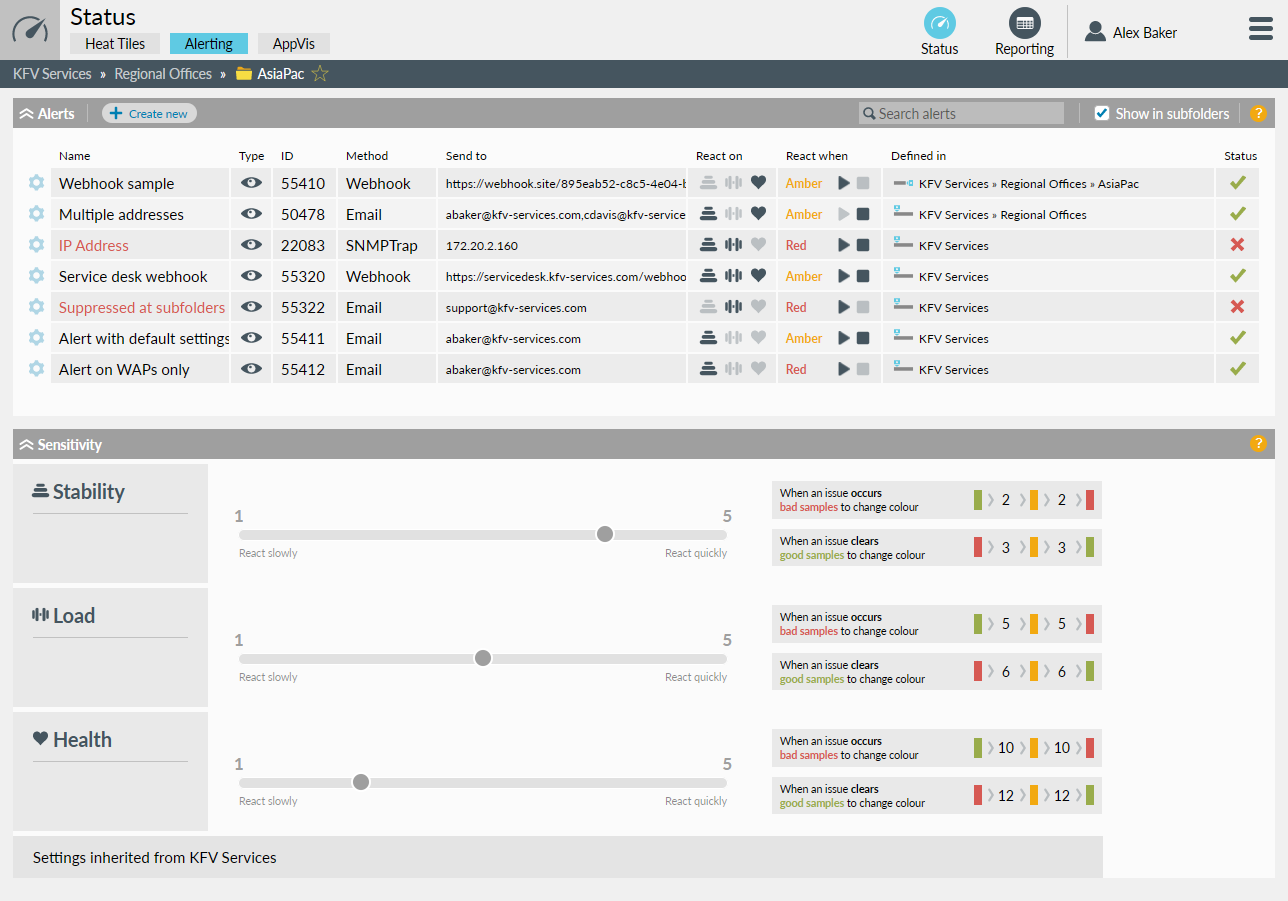Click the Create new alert button
The width and height of the screenshot is (1288, 901).
point(149,114)
